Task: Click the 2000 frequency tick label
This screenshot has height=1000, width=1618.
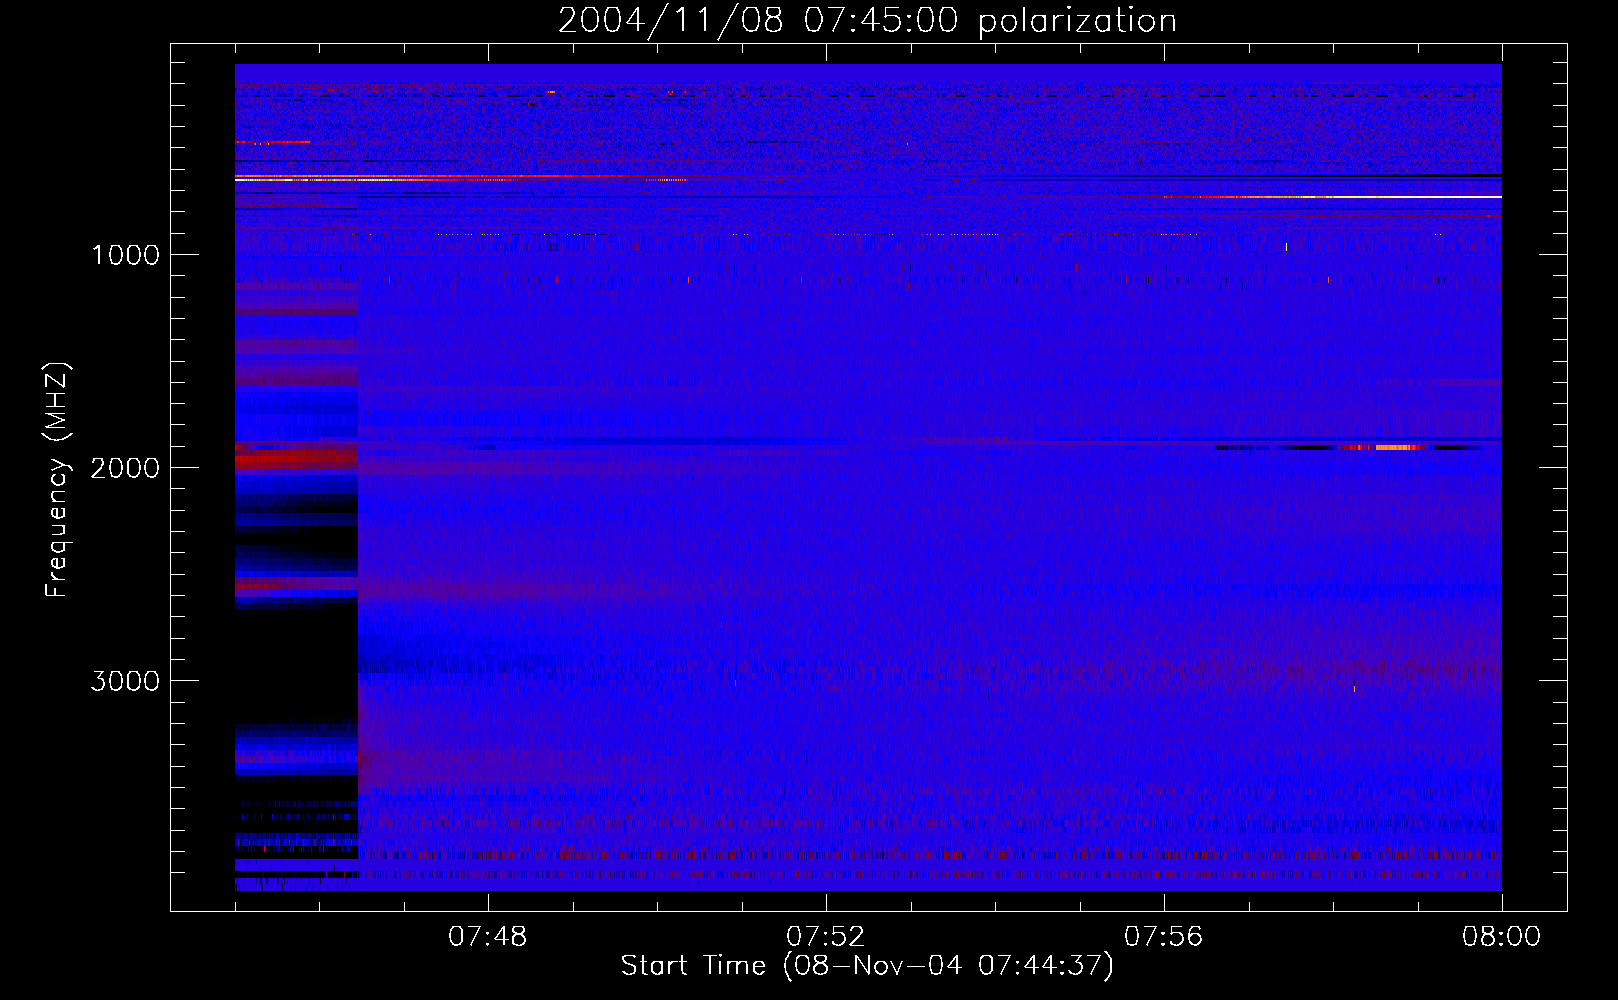Action: (x=125, y=468)
